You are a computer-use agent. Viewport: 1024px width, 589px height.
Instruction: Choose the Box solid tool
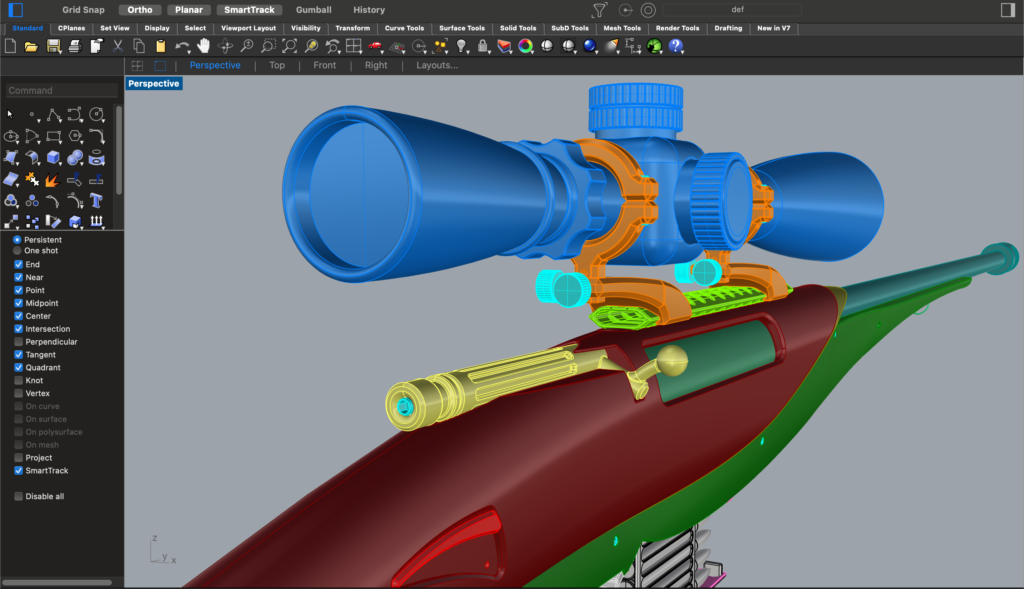[x=54, y=158]
